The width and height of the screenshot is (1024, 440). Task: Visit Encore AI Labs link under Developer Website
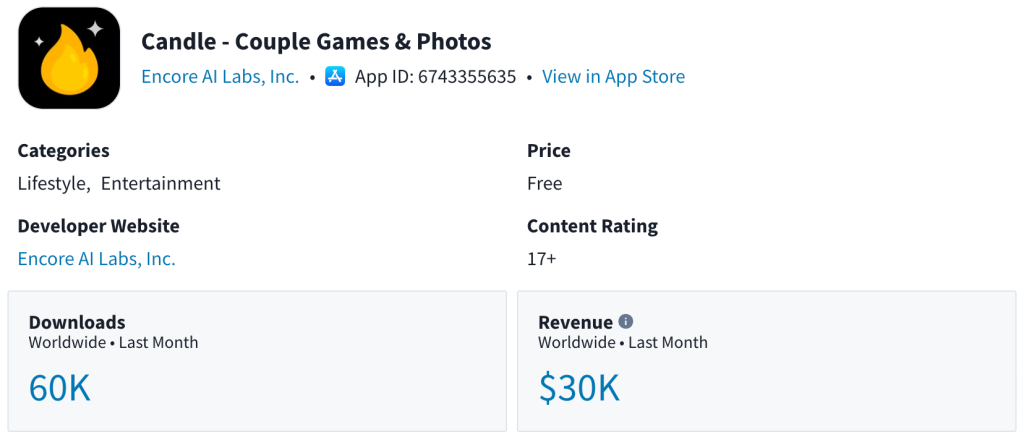[96, 259]
